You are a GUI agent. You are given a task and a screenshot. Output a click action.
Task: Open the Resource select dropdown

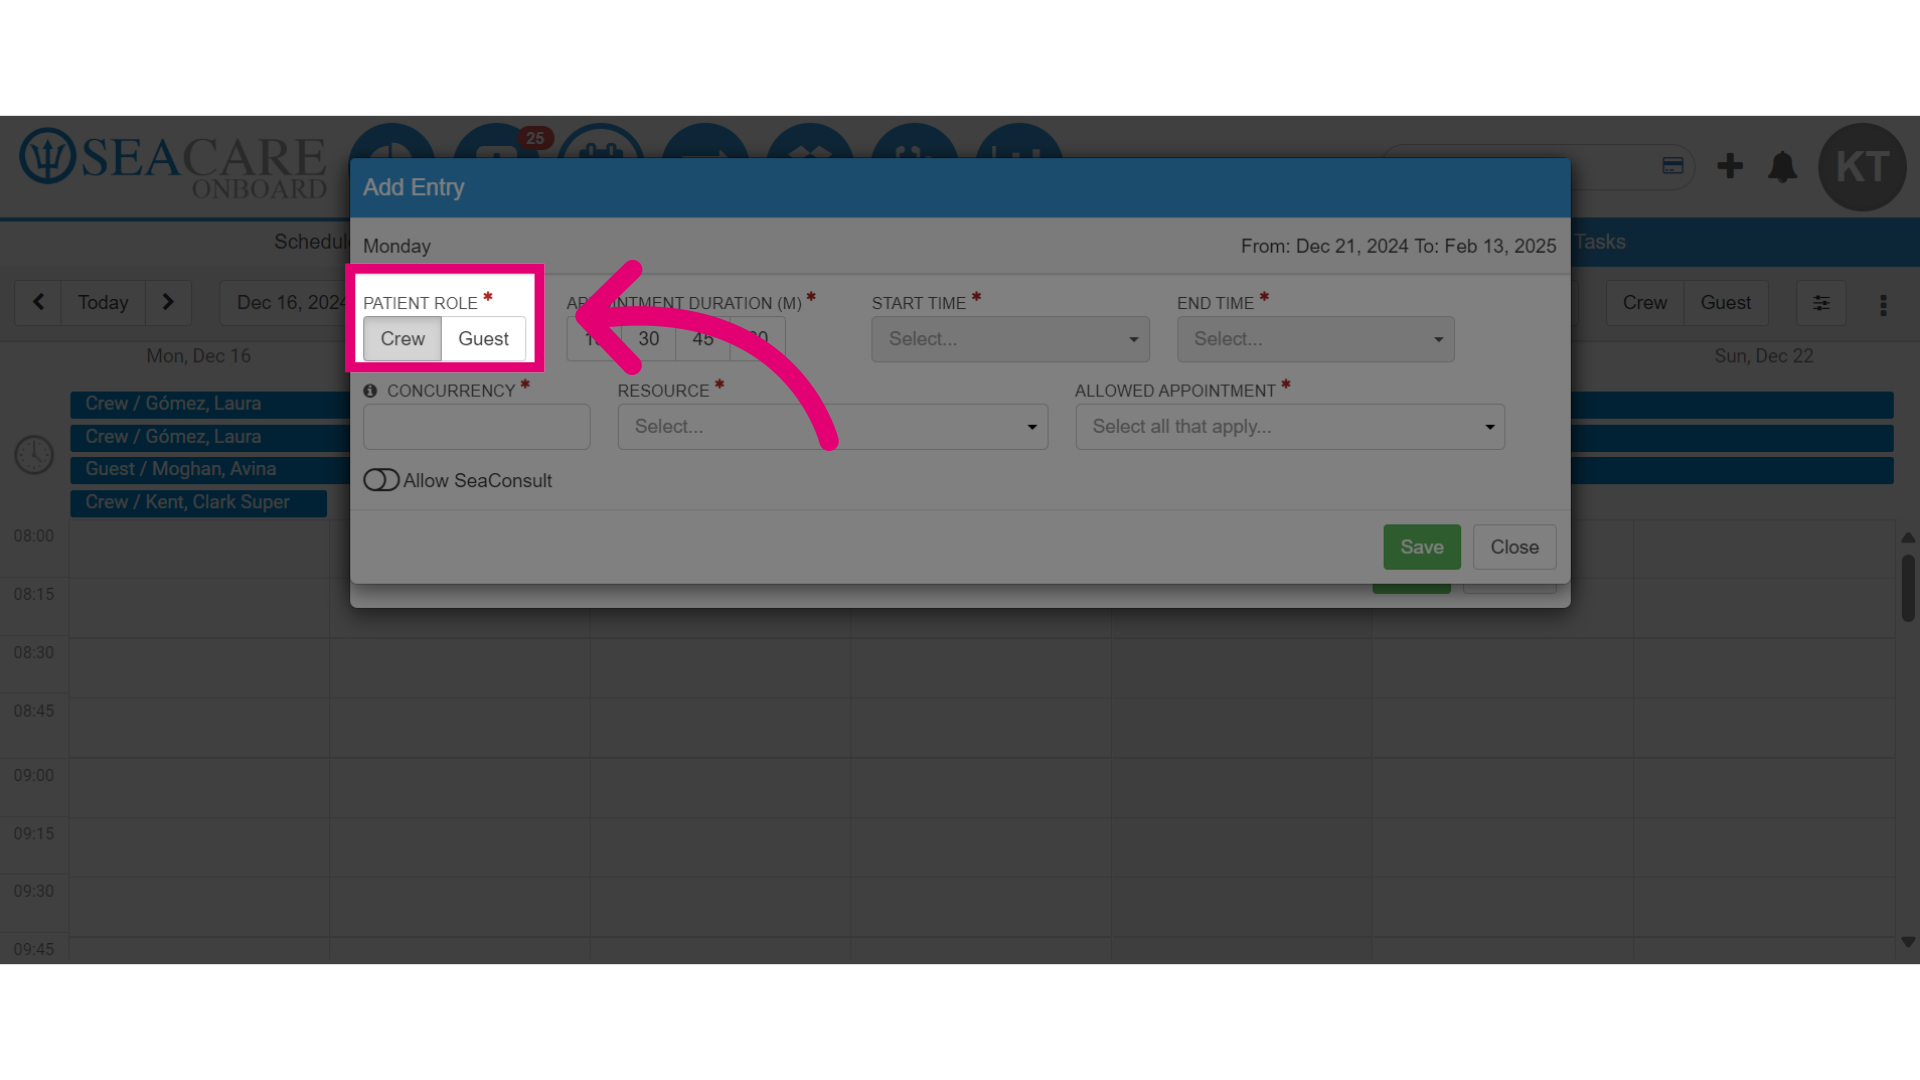pos(832,427)
